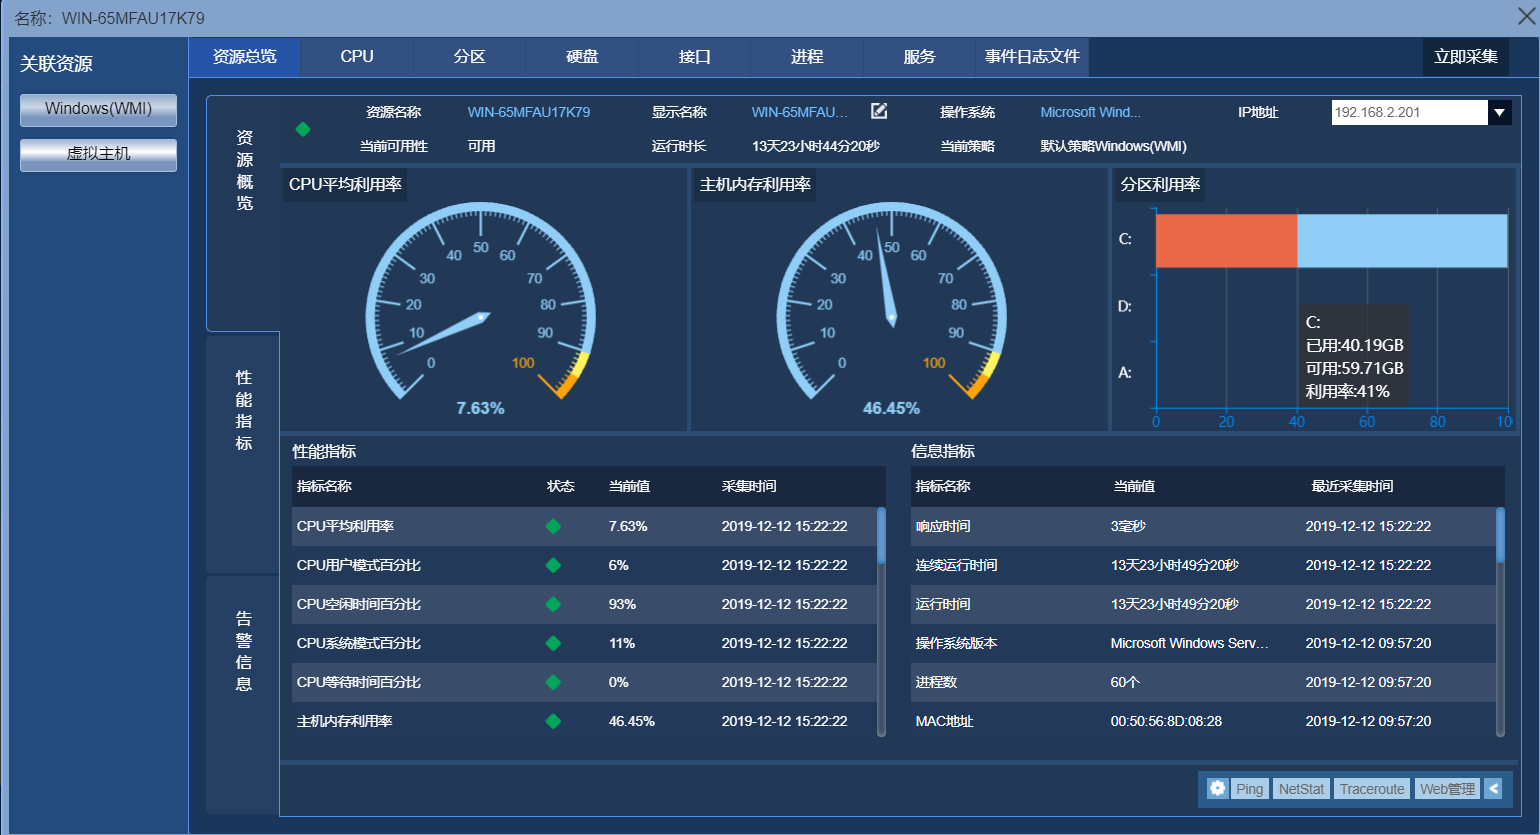Open the 服务 tab

click(x=919, y=57)
